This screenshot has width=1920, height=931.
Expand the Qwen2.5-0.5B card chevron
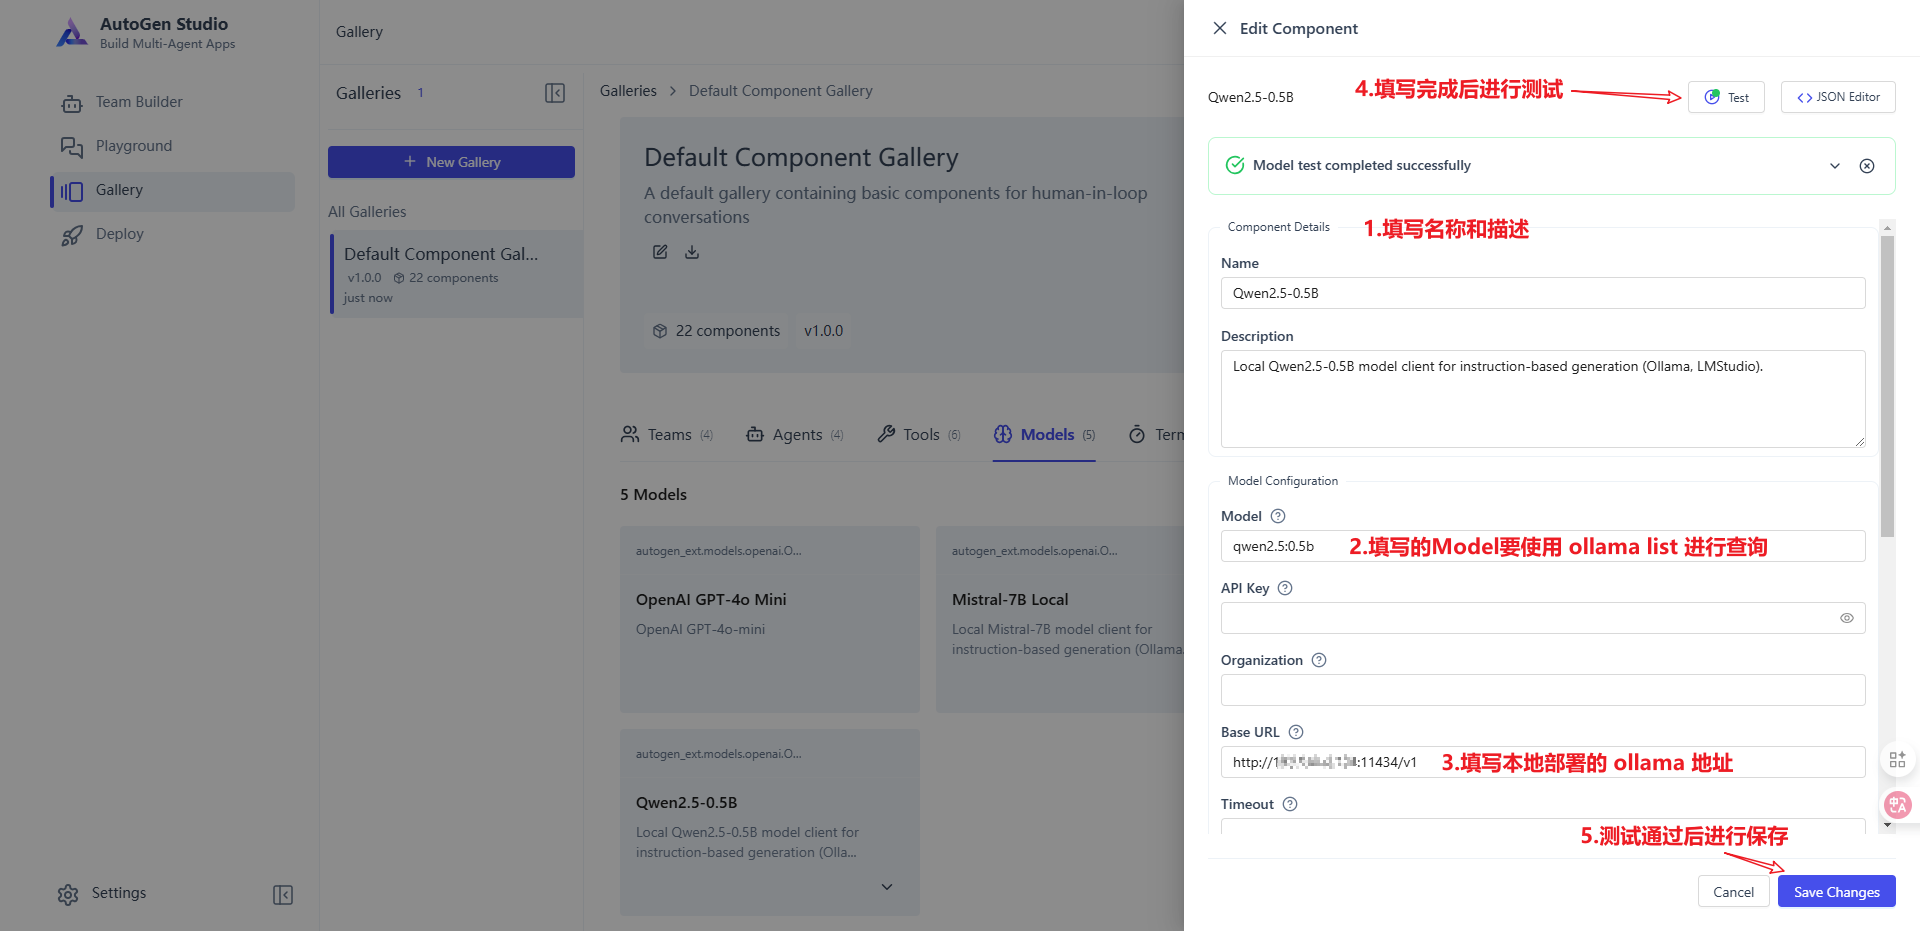click(x=887, y=887)
